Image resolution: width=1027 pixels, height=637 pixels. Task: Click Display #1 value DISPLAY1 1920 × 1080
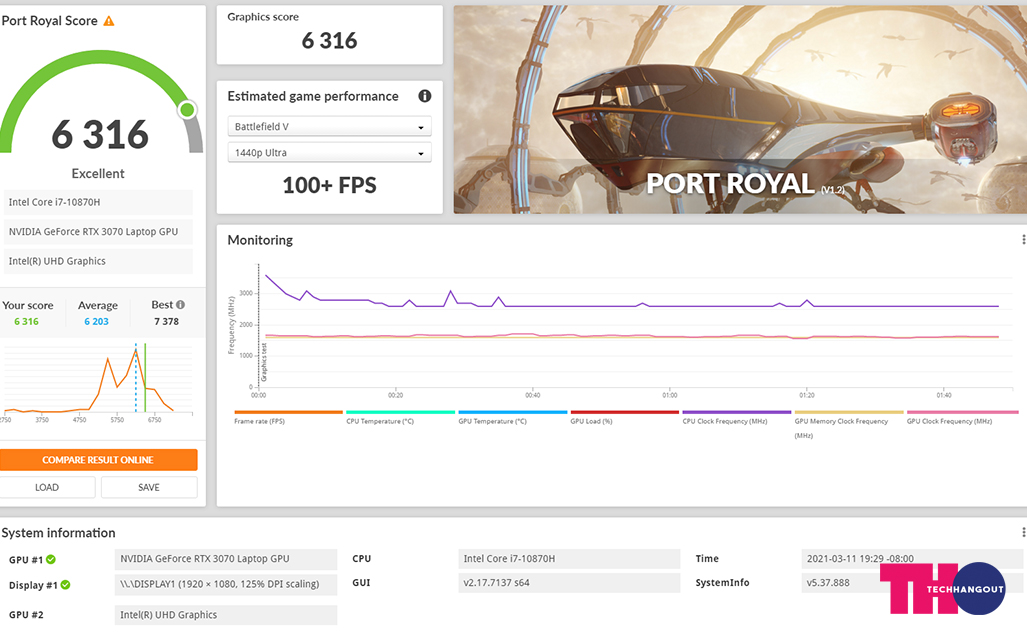tap(226, 584)
